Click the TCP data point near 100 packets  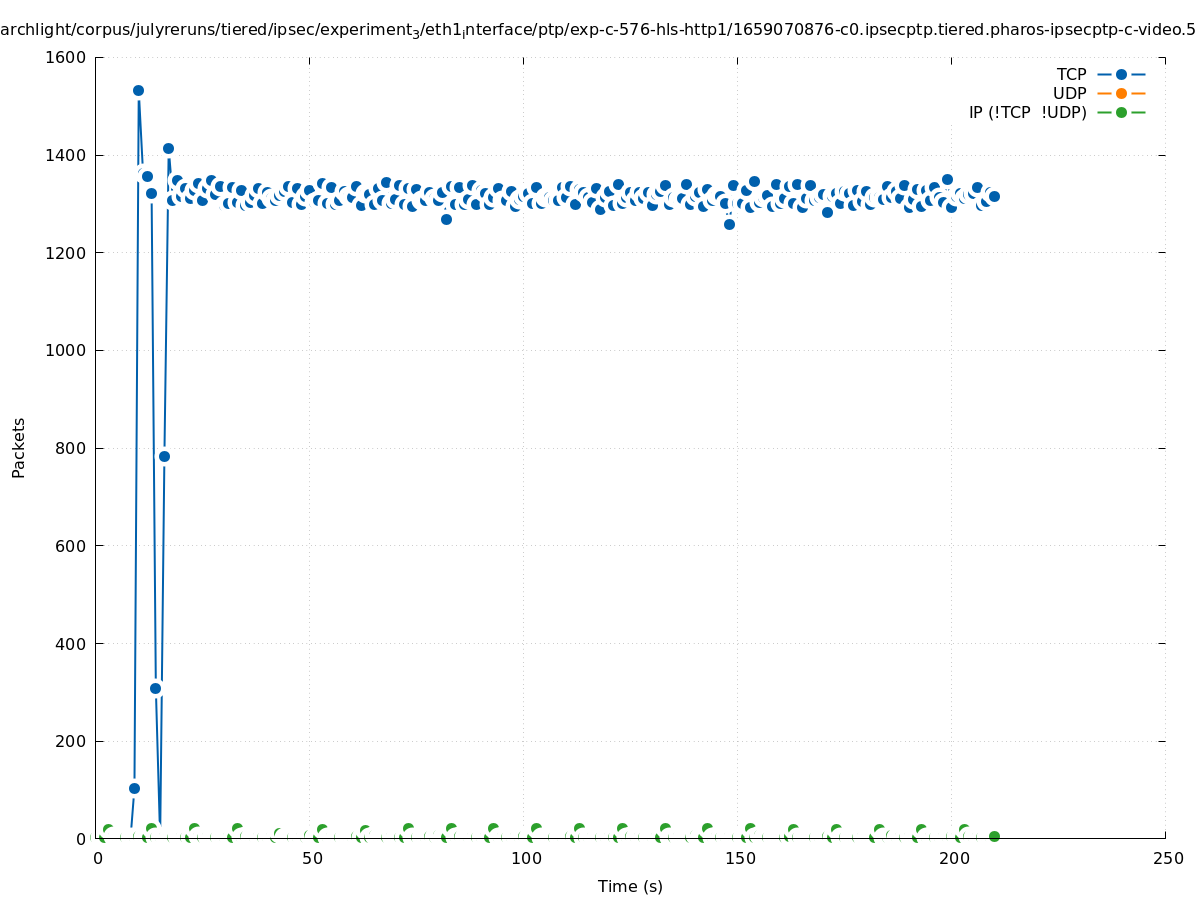point(134,788)
